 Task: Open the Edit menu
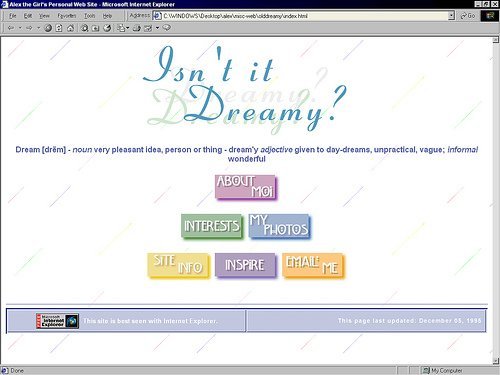coord(28,16)
